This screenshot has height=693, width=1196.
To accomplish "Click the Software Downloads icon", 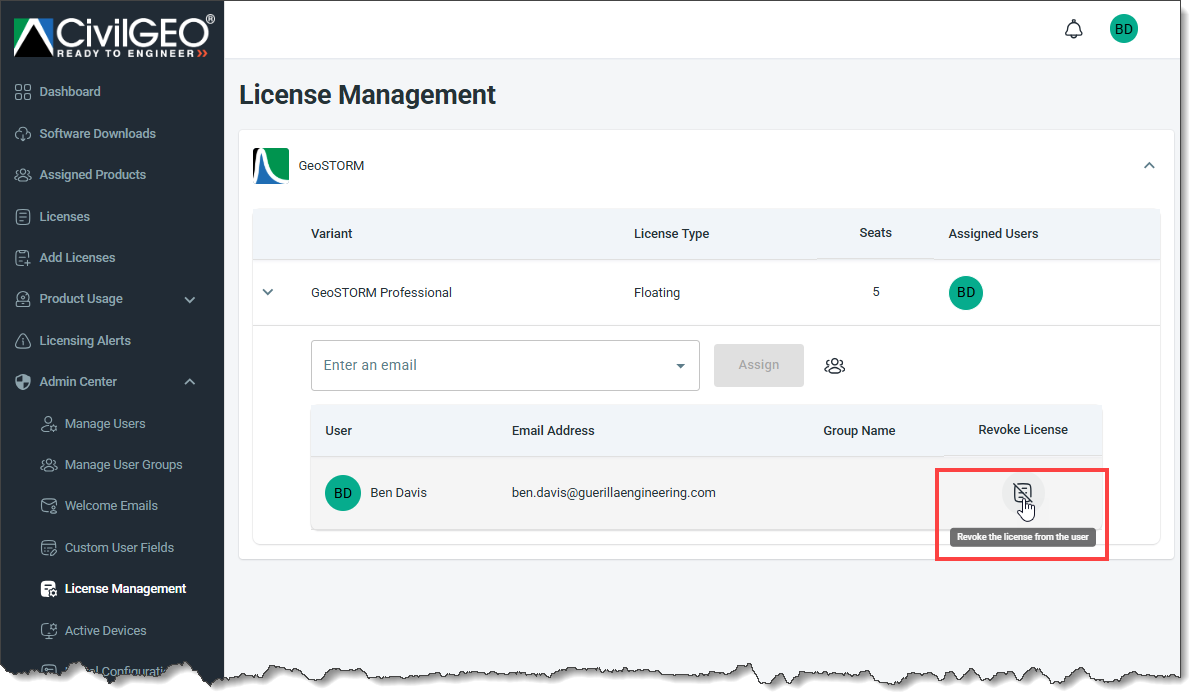I will (x=22, y=133).
